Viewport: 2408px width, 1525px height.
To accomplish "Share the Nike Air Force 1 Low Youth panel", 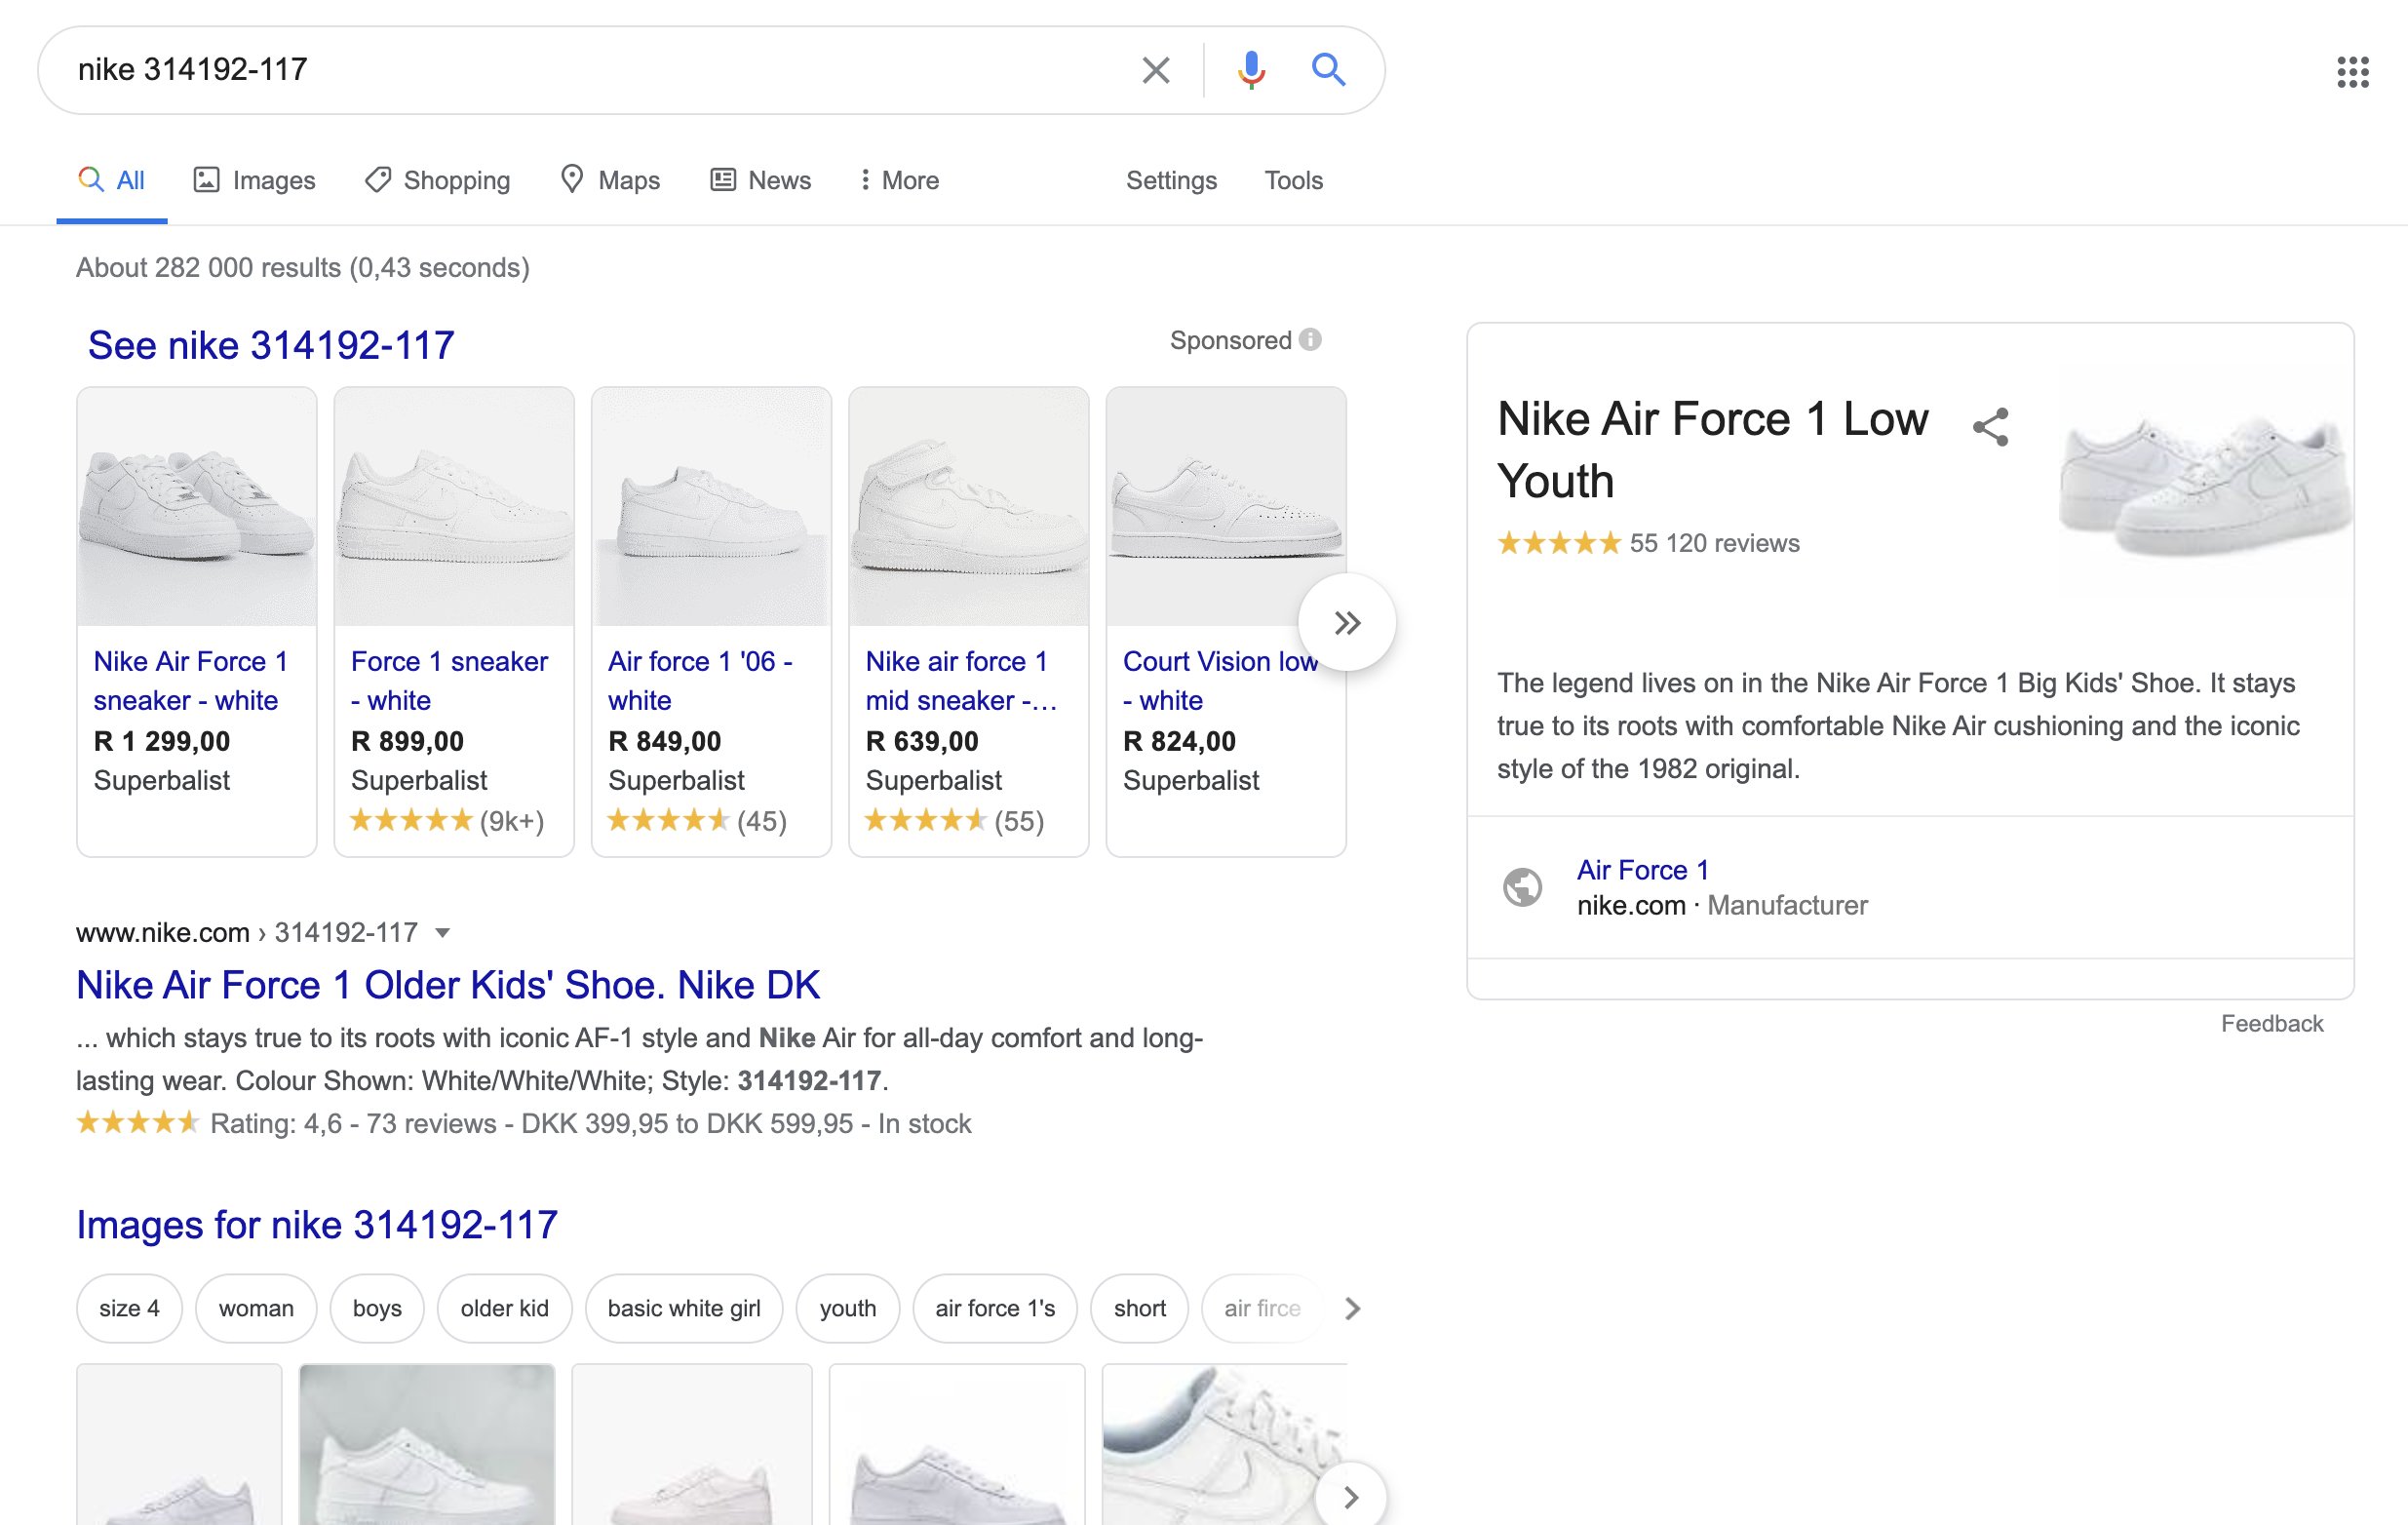I will click(x=1990, y=427).
